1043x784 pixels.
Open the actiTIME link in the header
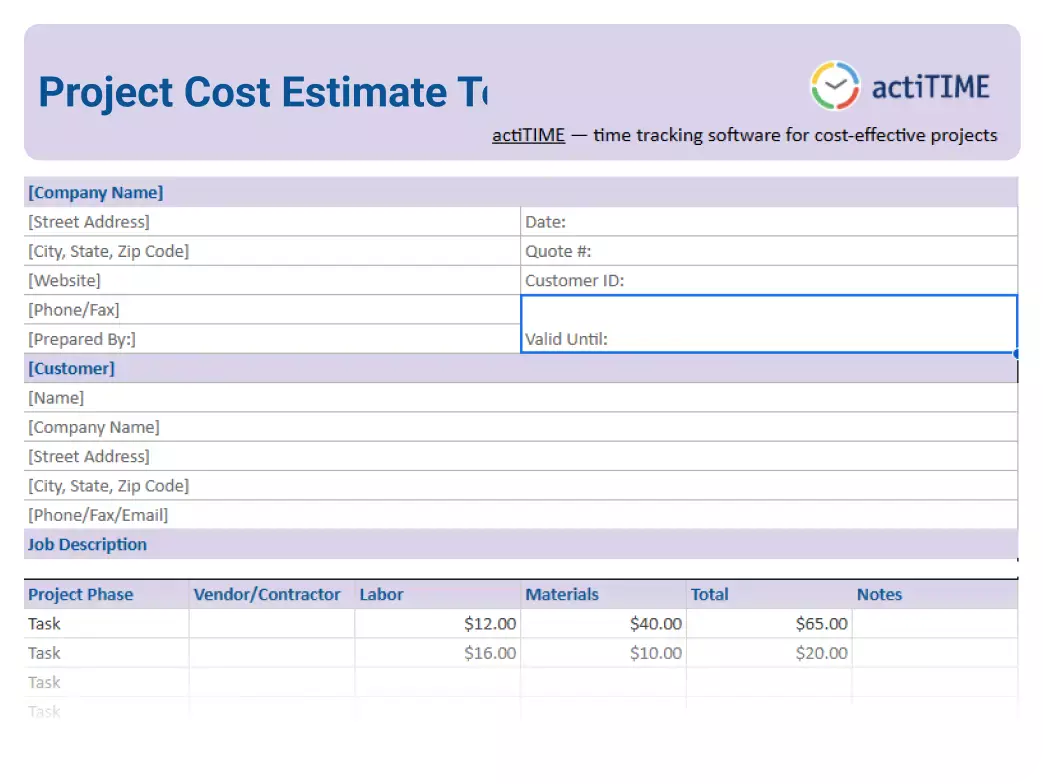pyautogui.click(x=528, y=135)
